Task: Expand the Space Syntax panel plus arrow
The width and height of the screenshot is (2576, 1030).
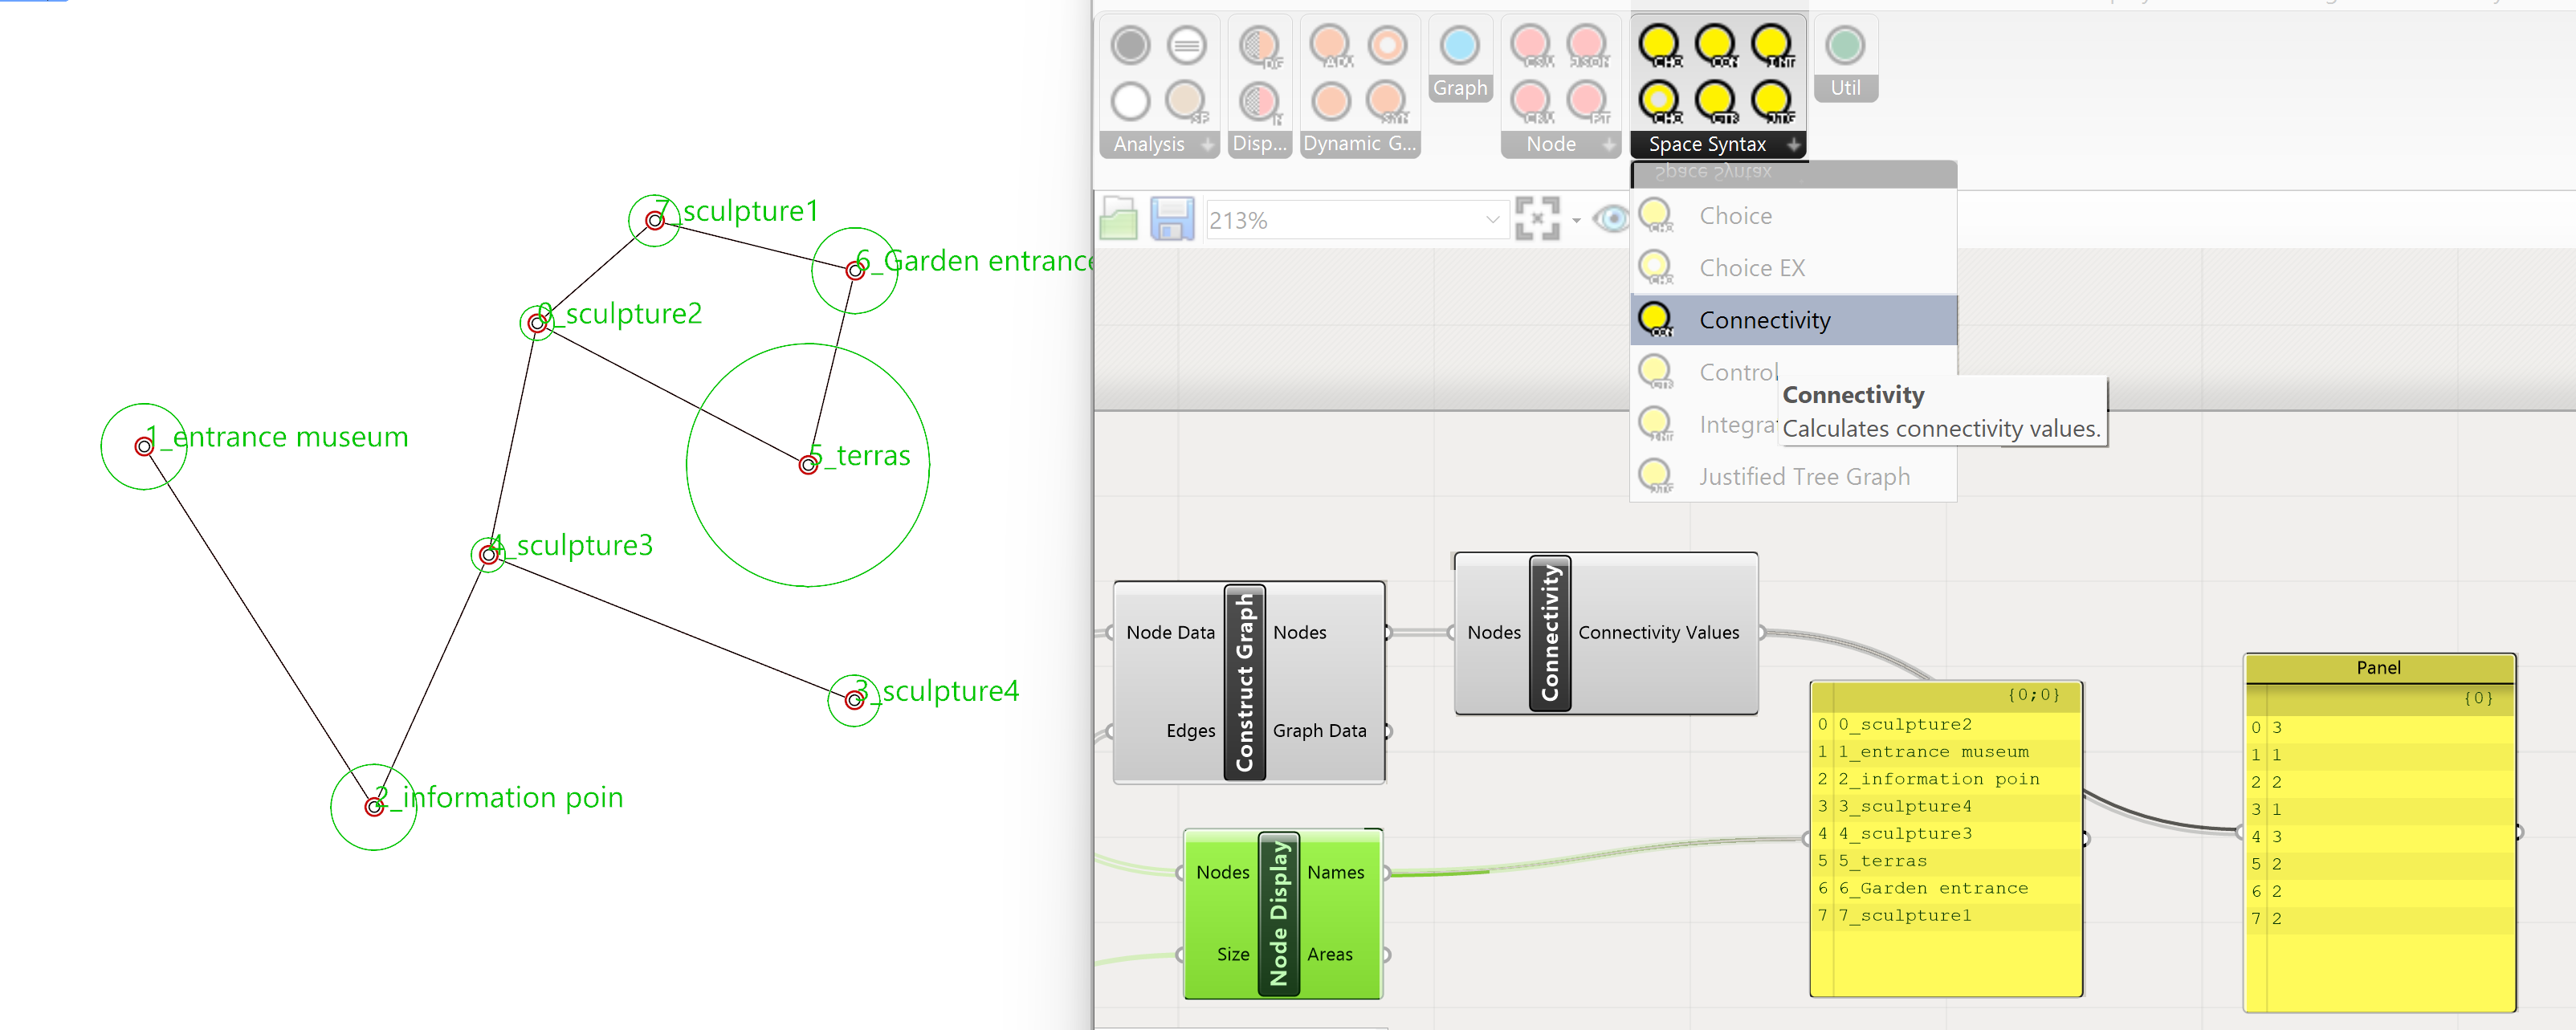Action: (1794, 145)
